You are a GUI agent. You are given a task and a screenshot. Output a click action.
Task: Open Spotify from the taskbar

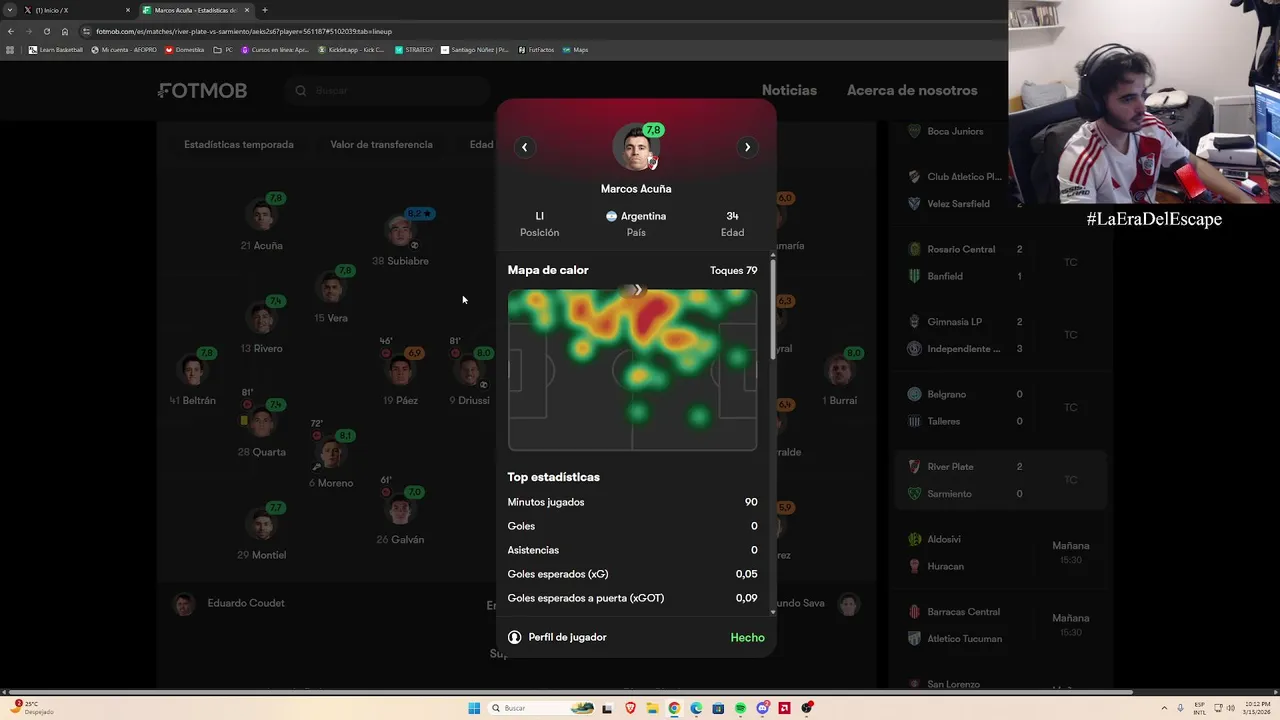click(x=740, y=708)
